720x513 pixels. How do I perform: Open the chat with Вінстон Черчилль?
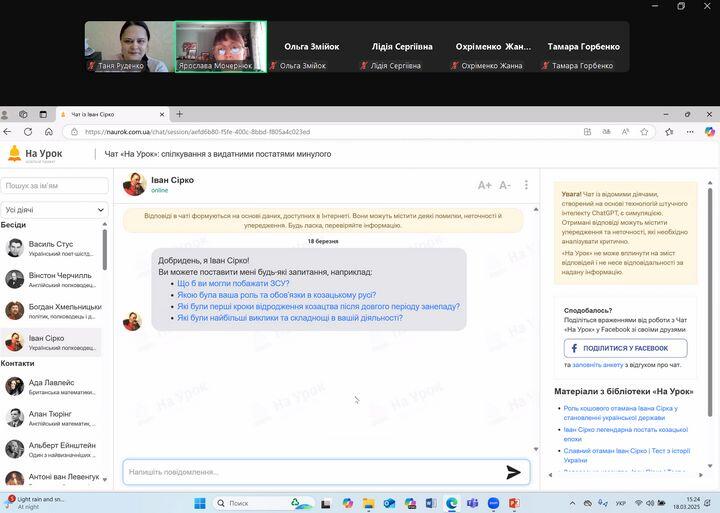pos(51,279)
